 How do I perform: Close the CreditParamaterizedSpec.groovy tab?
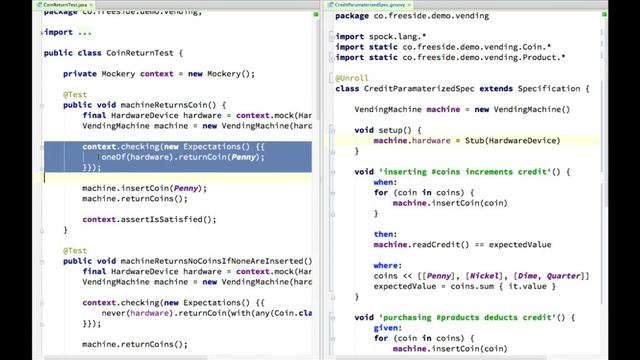(x=409, y=5)
